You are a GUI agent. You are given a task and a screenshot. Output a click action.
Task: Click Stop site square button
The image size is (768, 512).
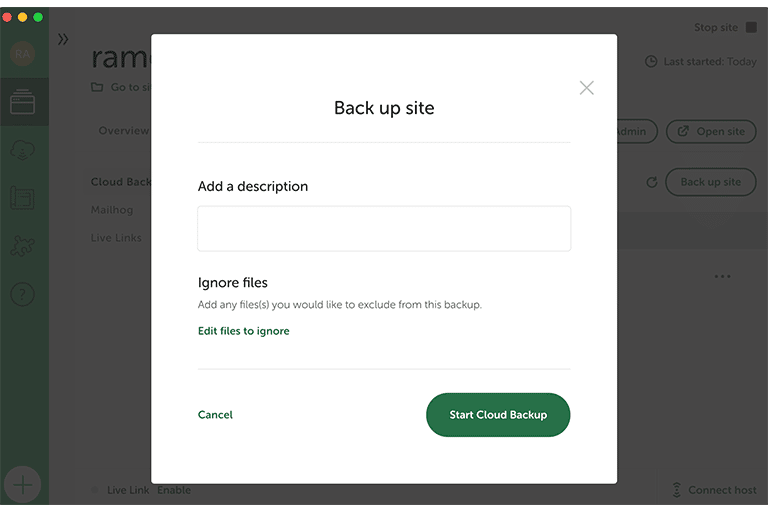pos(751,27)
